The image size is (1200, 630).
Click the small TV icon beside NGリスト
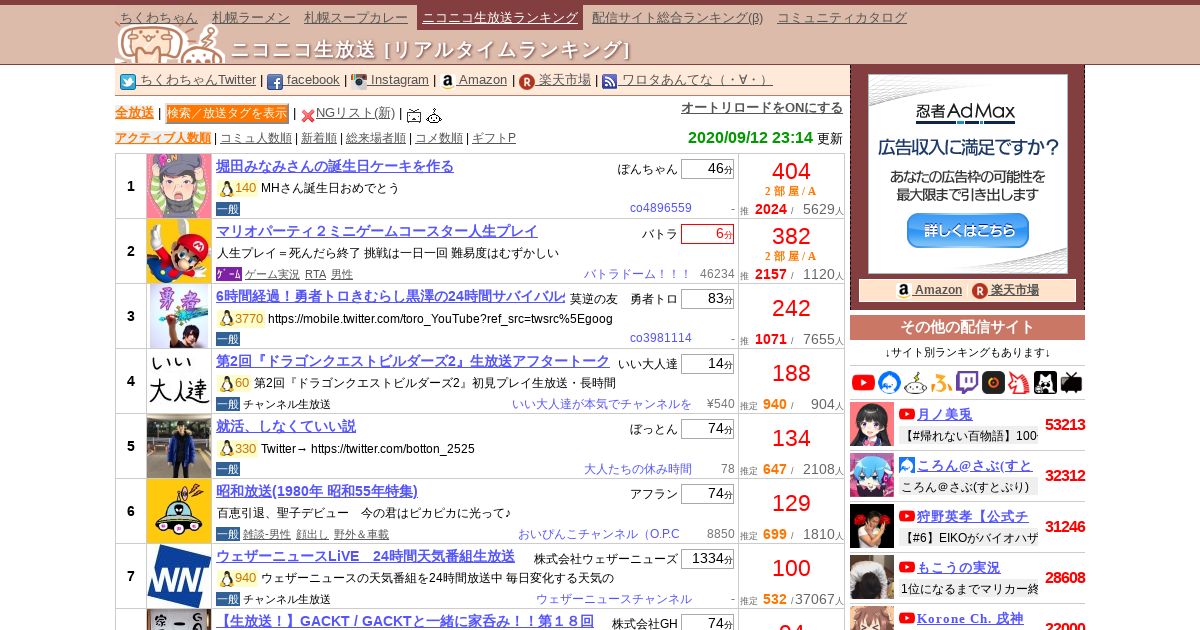[x=414, y=115]
